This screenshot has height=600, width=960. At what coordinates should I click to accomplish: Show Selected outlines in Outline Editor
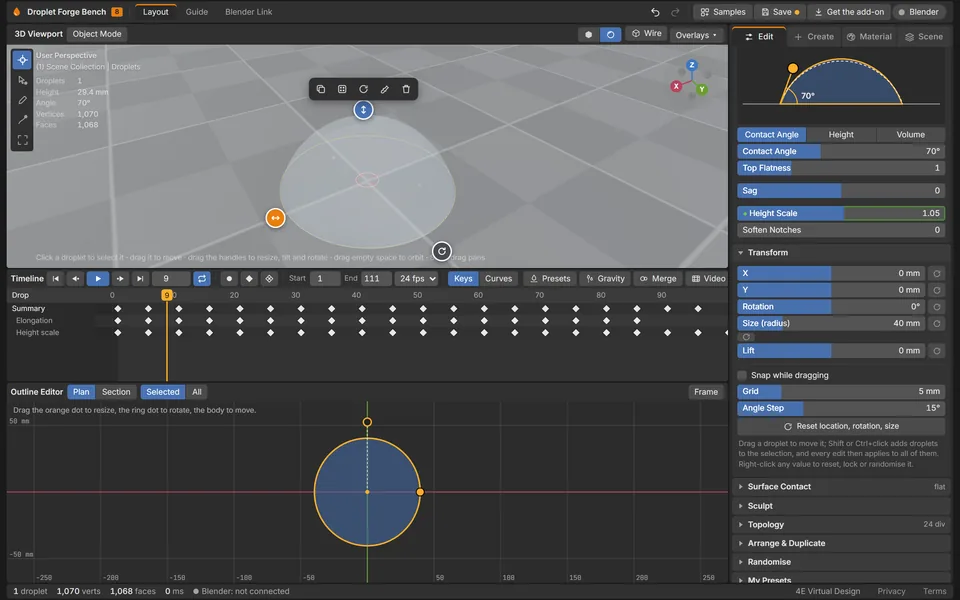(x=163, y=392)
